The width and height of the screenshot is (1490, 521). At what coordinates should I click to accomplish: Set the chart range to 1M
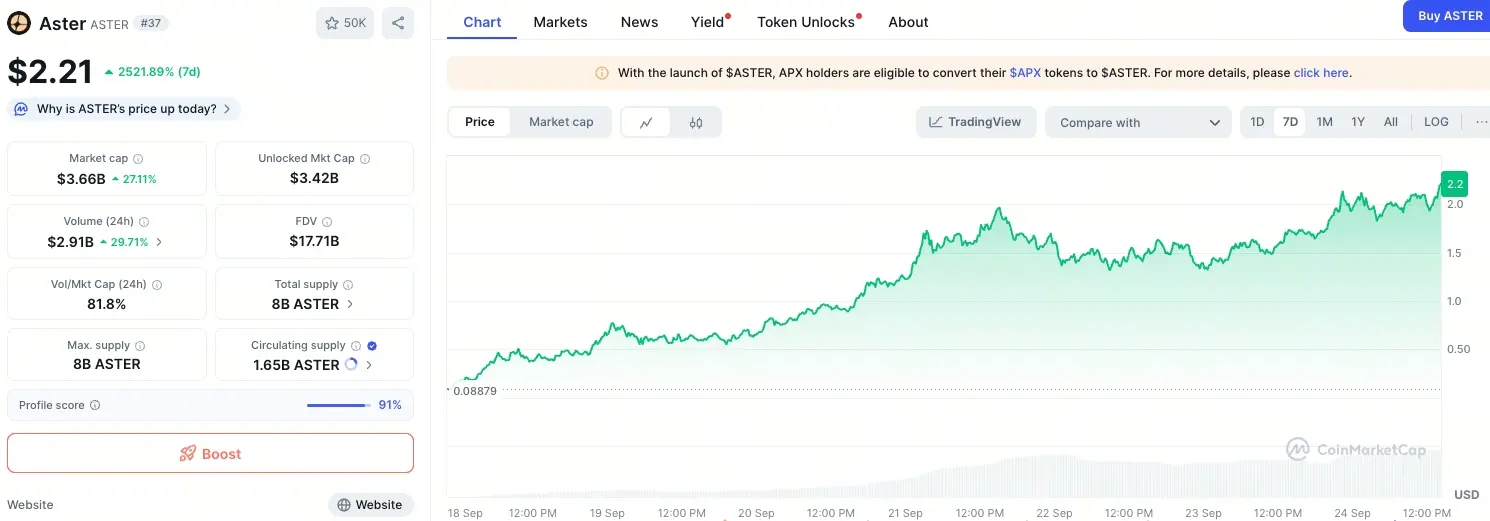tap(1324, 122)
